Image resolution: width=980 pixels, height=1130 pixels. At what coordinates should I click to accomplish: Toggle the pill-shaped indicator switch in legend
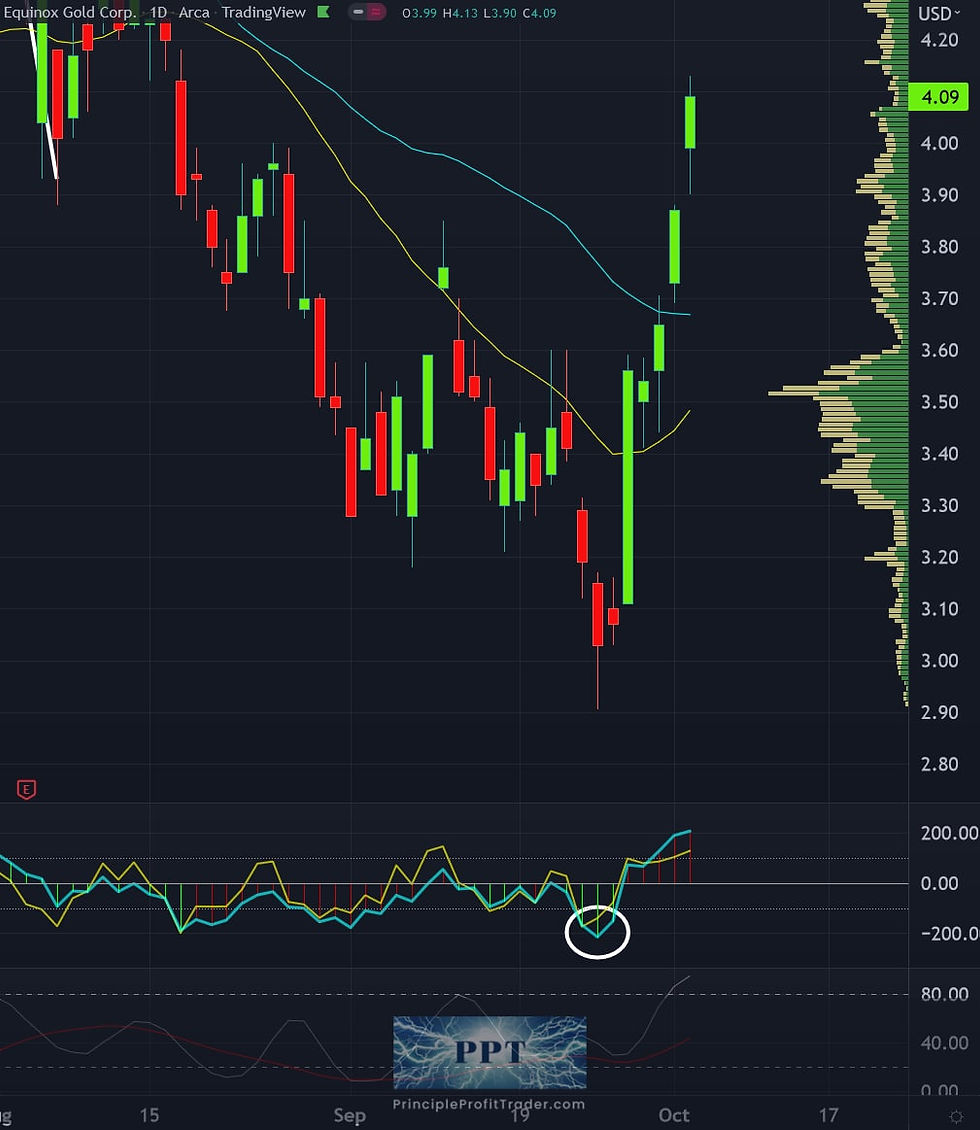367,12
